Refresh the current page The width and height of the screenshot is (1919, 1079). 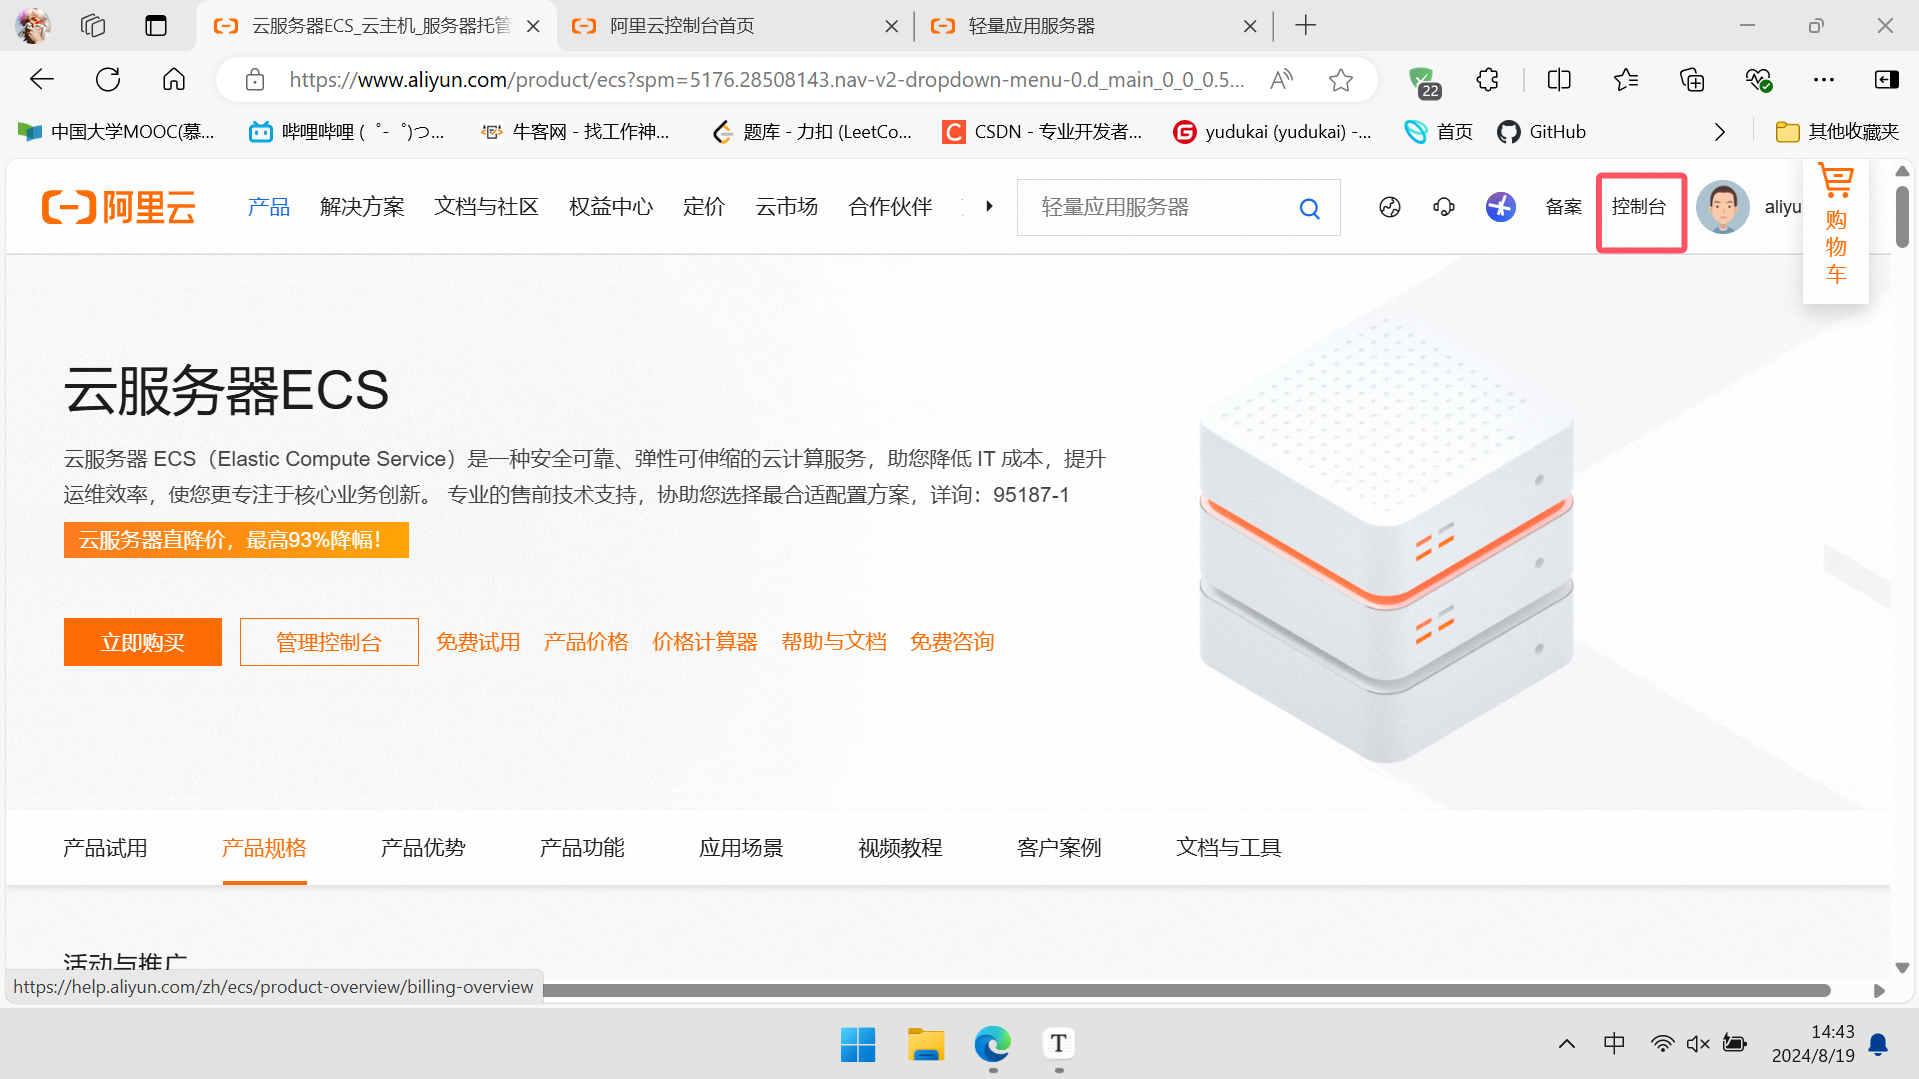pyautogui.click(x=108, y=80)
